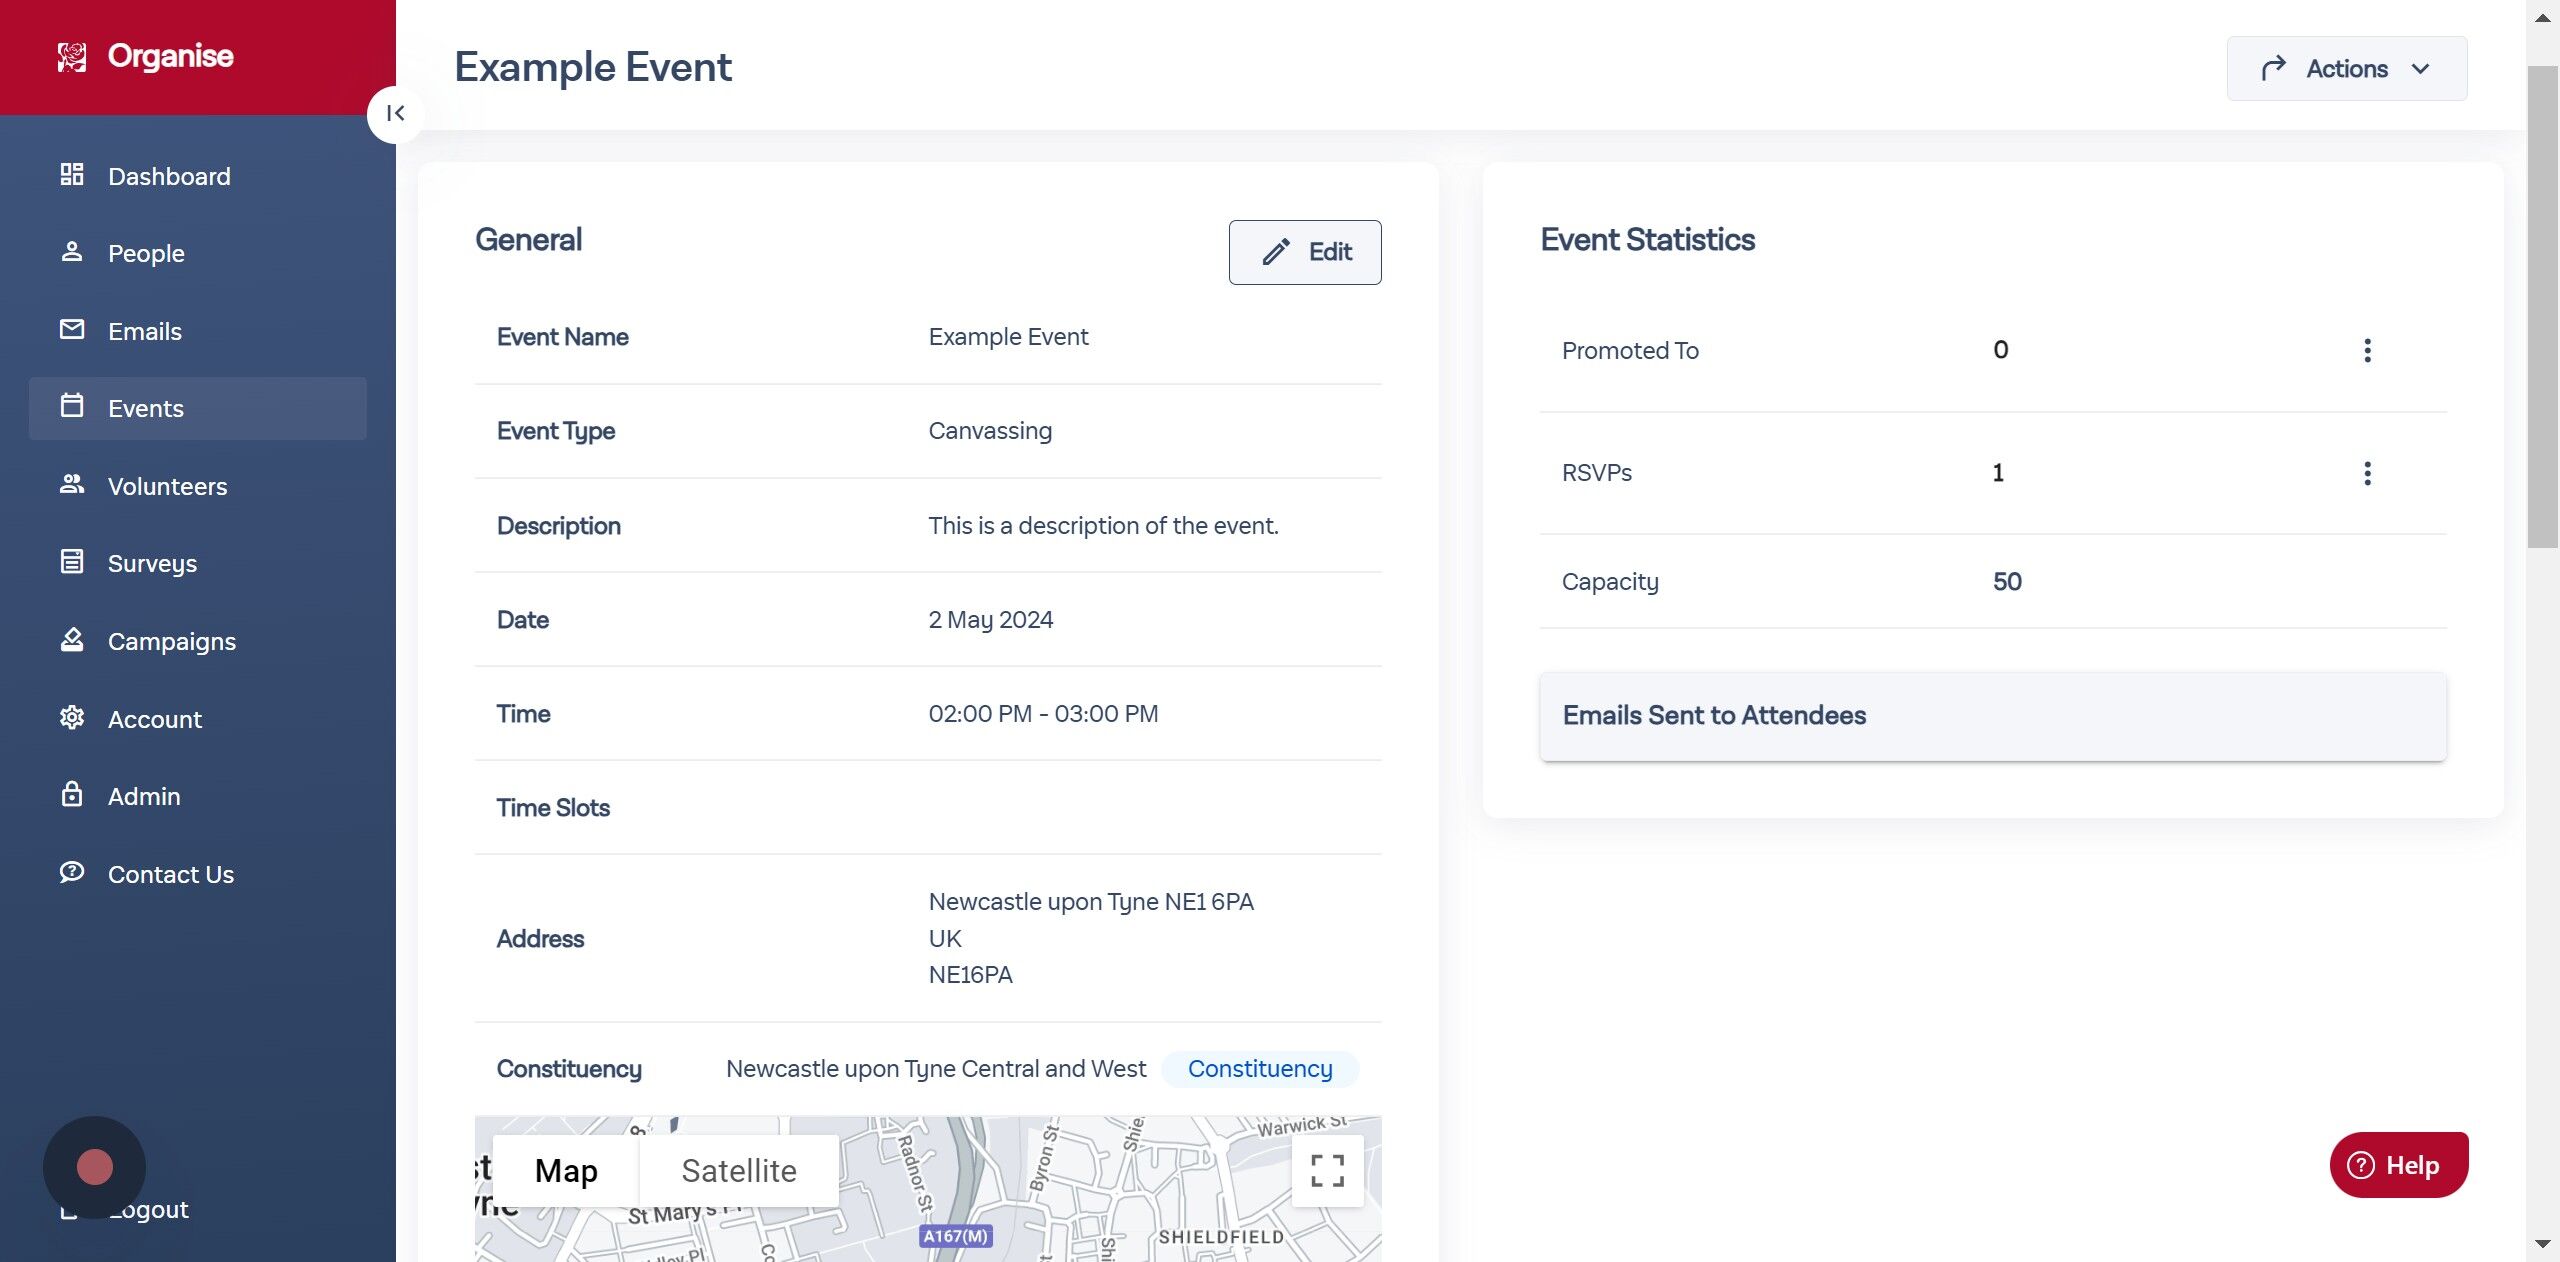
Task: Switch map to Satellite view
Action: point(739,1170)
